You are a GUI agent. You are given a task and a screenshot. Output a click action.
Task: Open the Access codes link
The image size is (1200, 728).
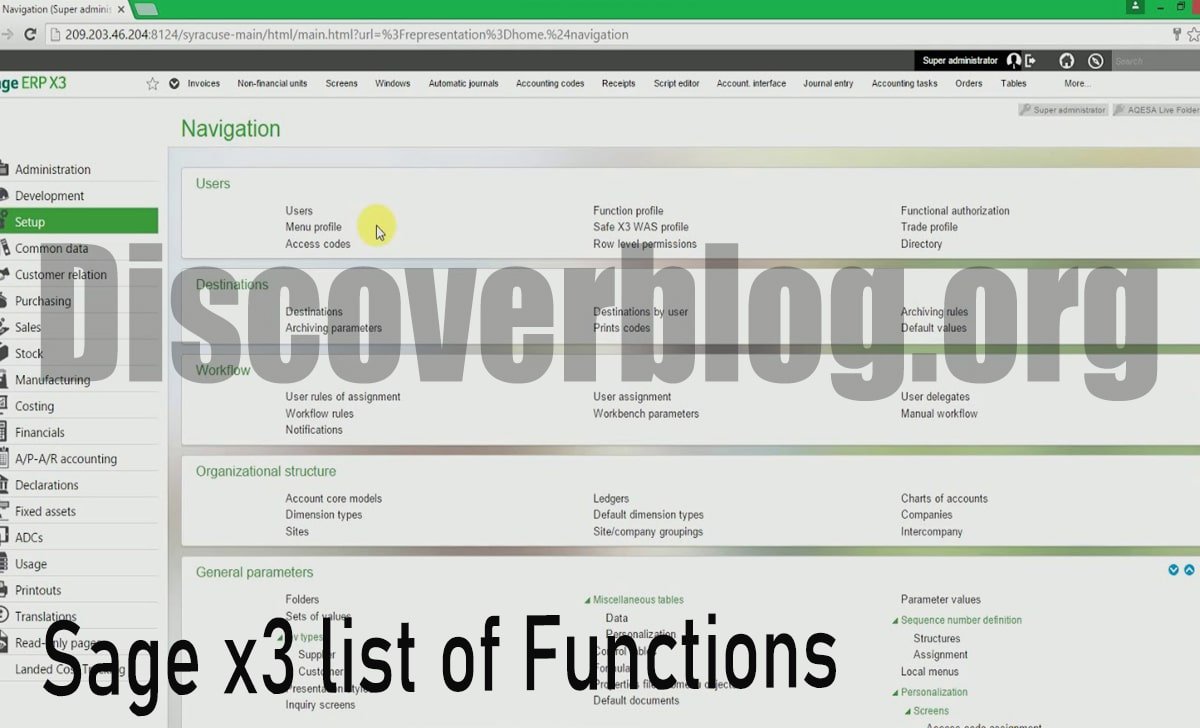(318, 244)
